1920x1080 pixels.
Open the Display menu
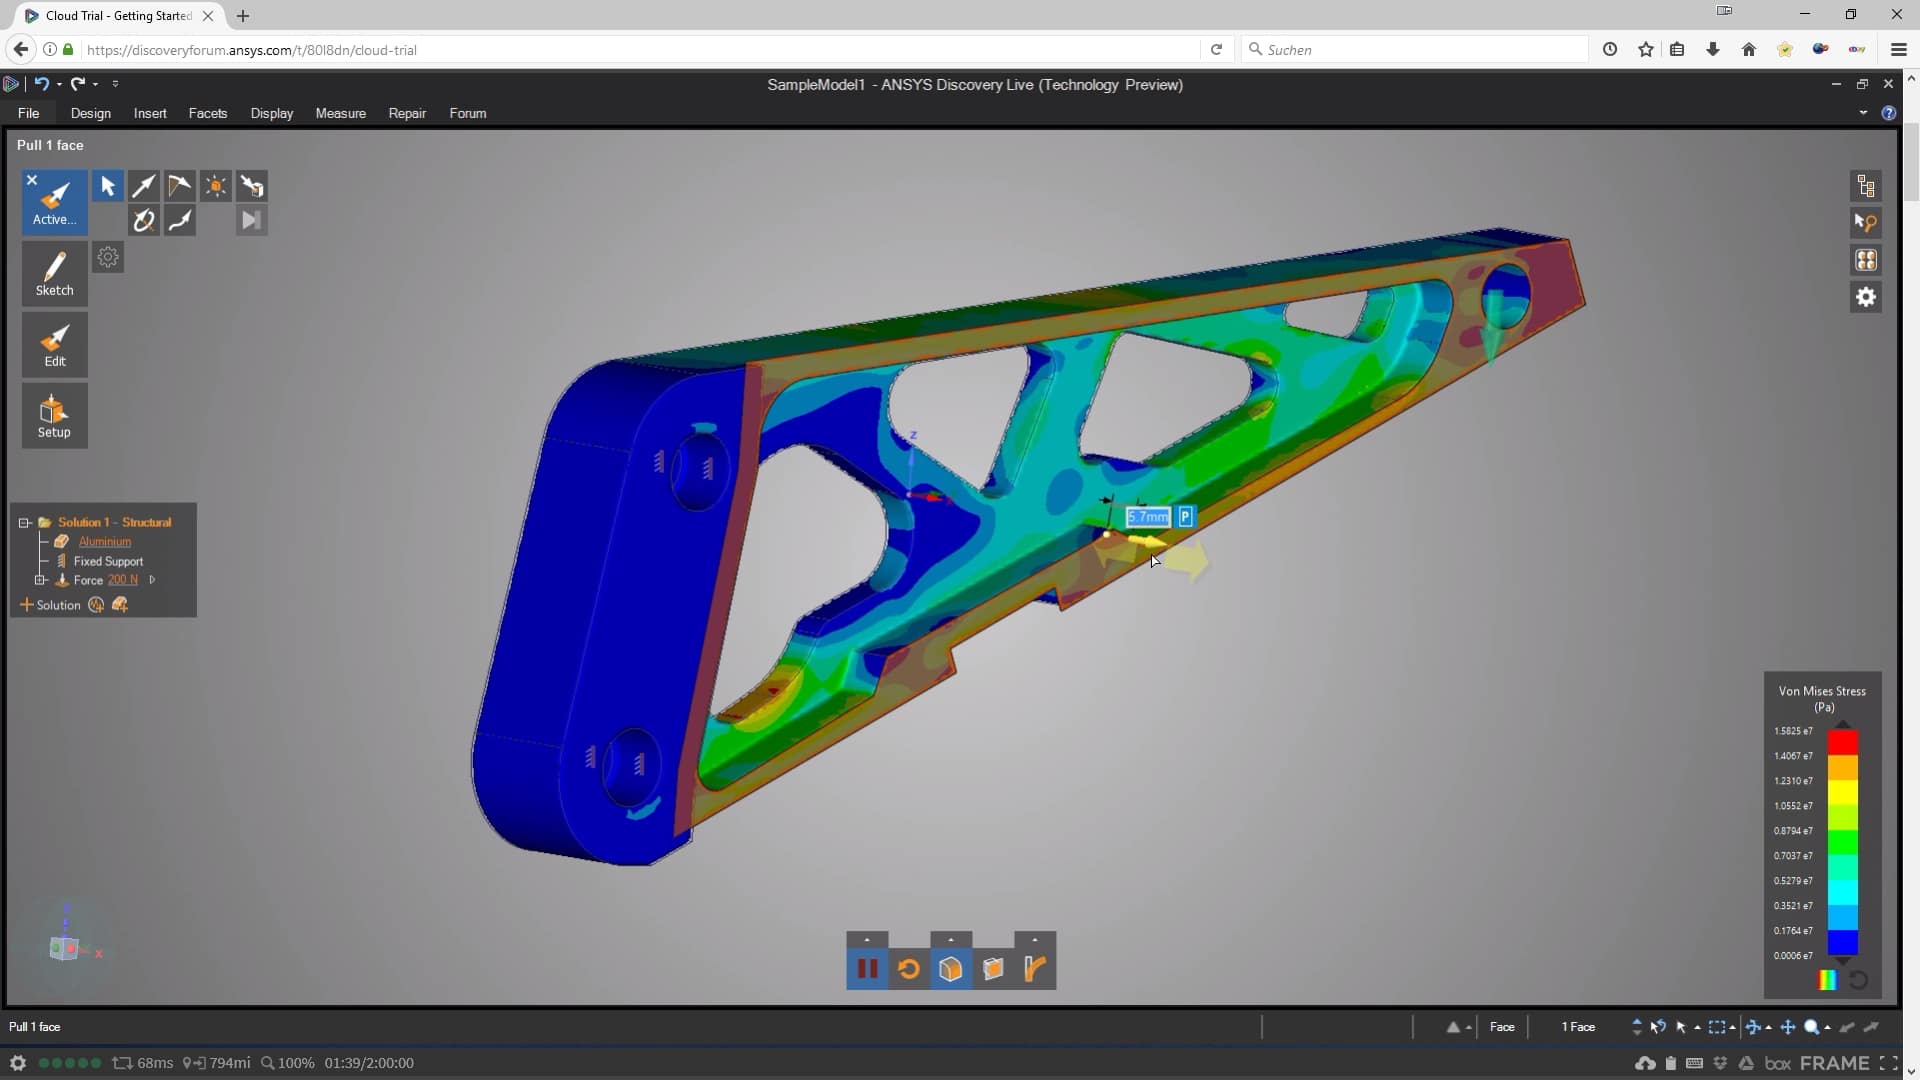pos(272,113)
